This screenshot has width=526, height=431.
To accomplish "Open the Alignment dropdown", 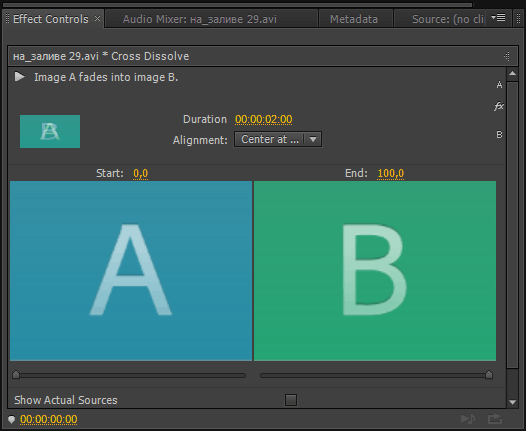I will coord(278,139).
